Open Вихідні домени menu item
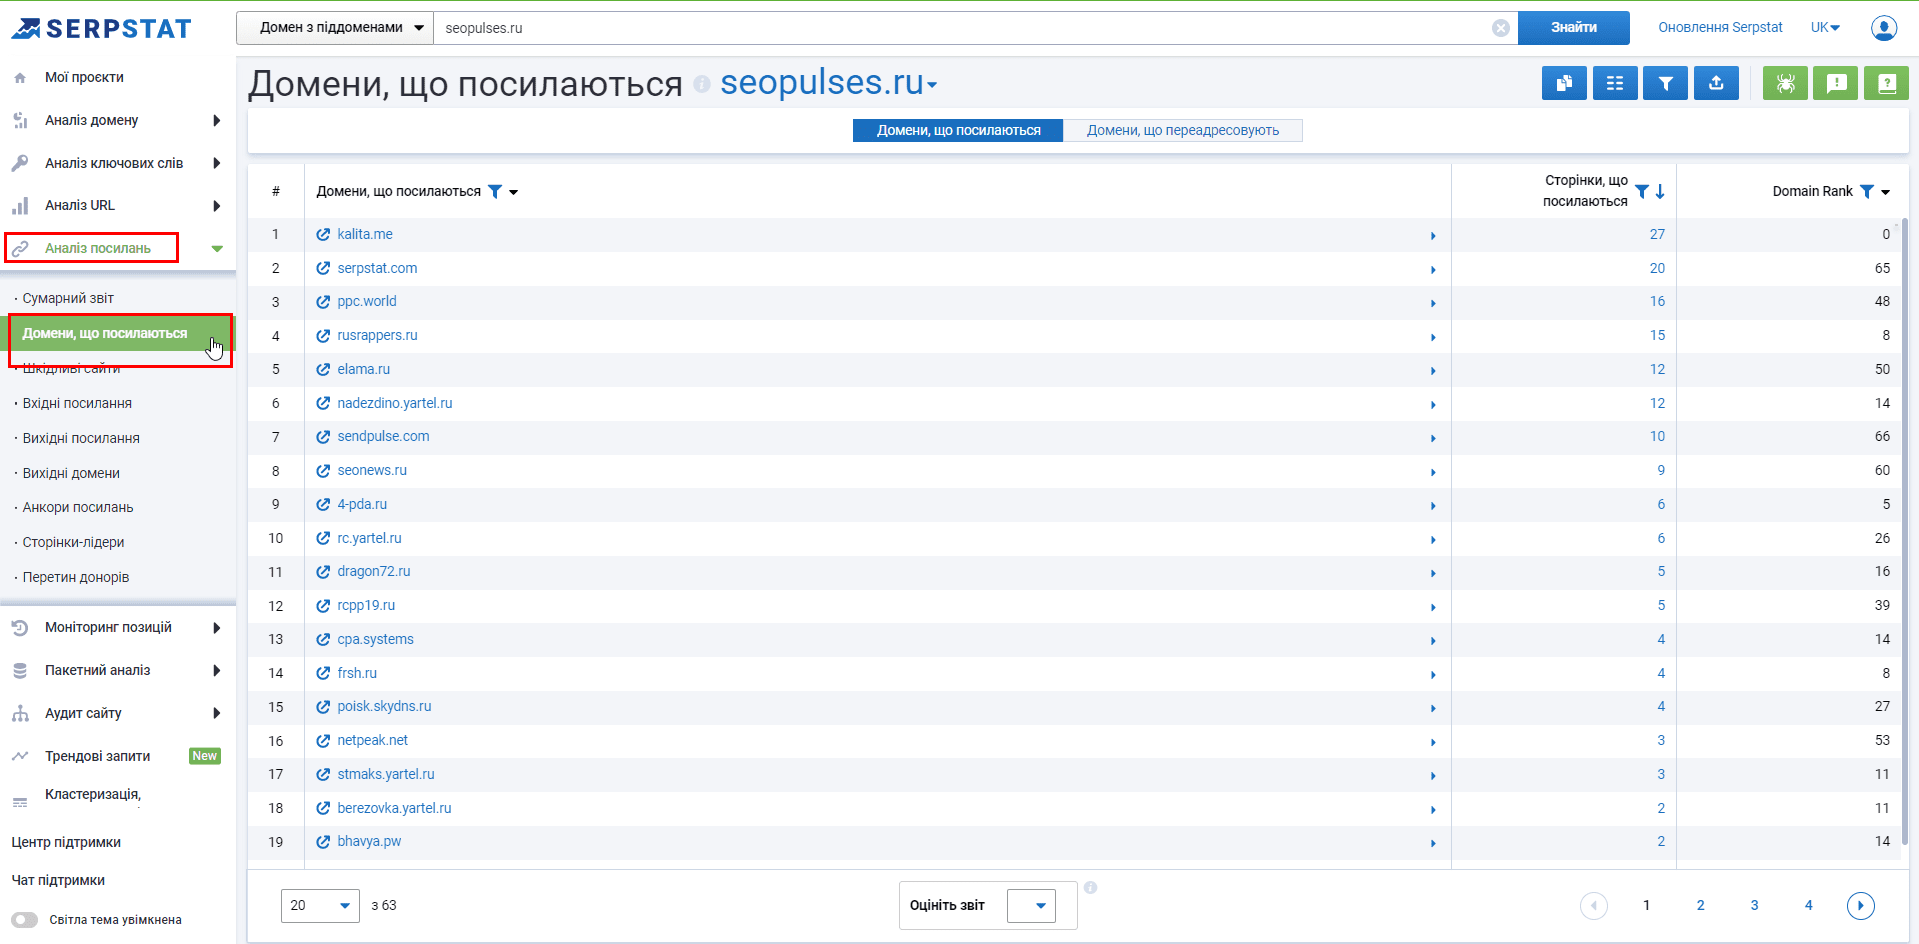1919x944 pixels. [x=71, y=473]
